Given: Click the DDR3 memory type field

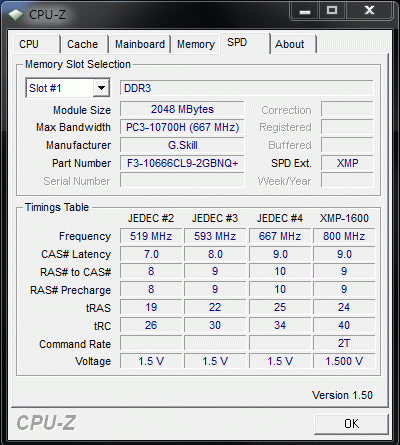Looking at the screenshot, I should tap(246, 88).
